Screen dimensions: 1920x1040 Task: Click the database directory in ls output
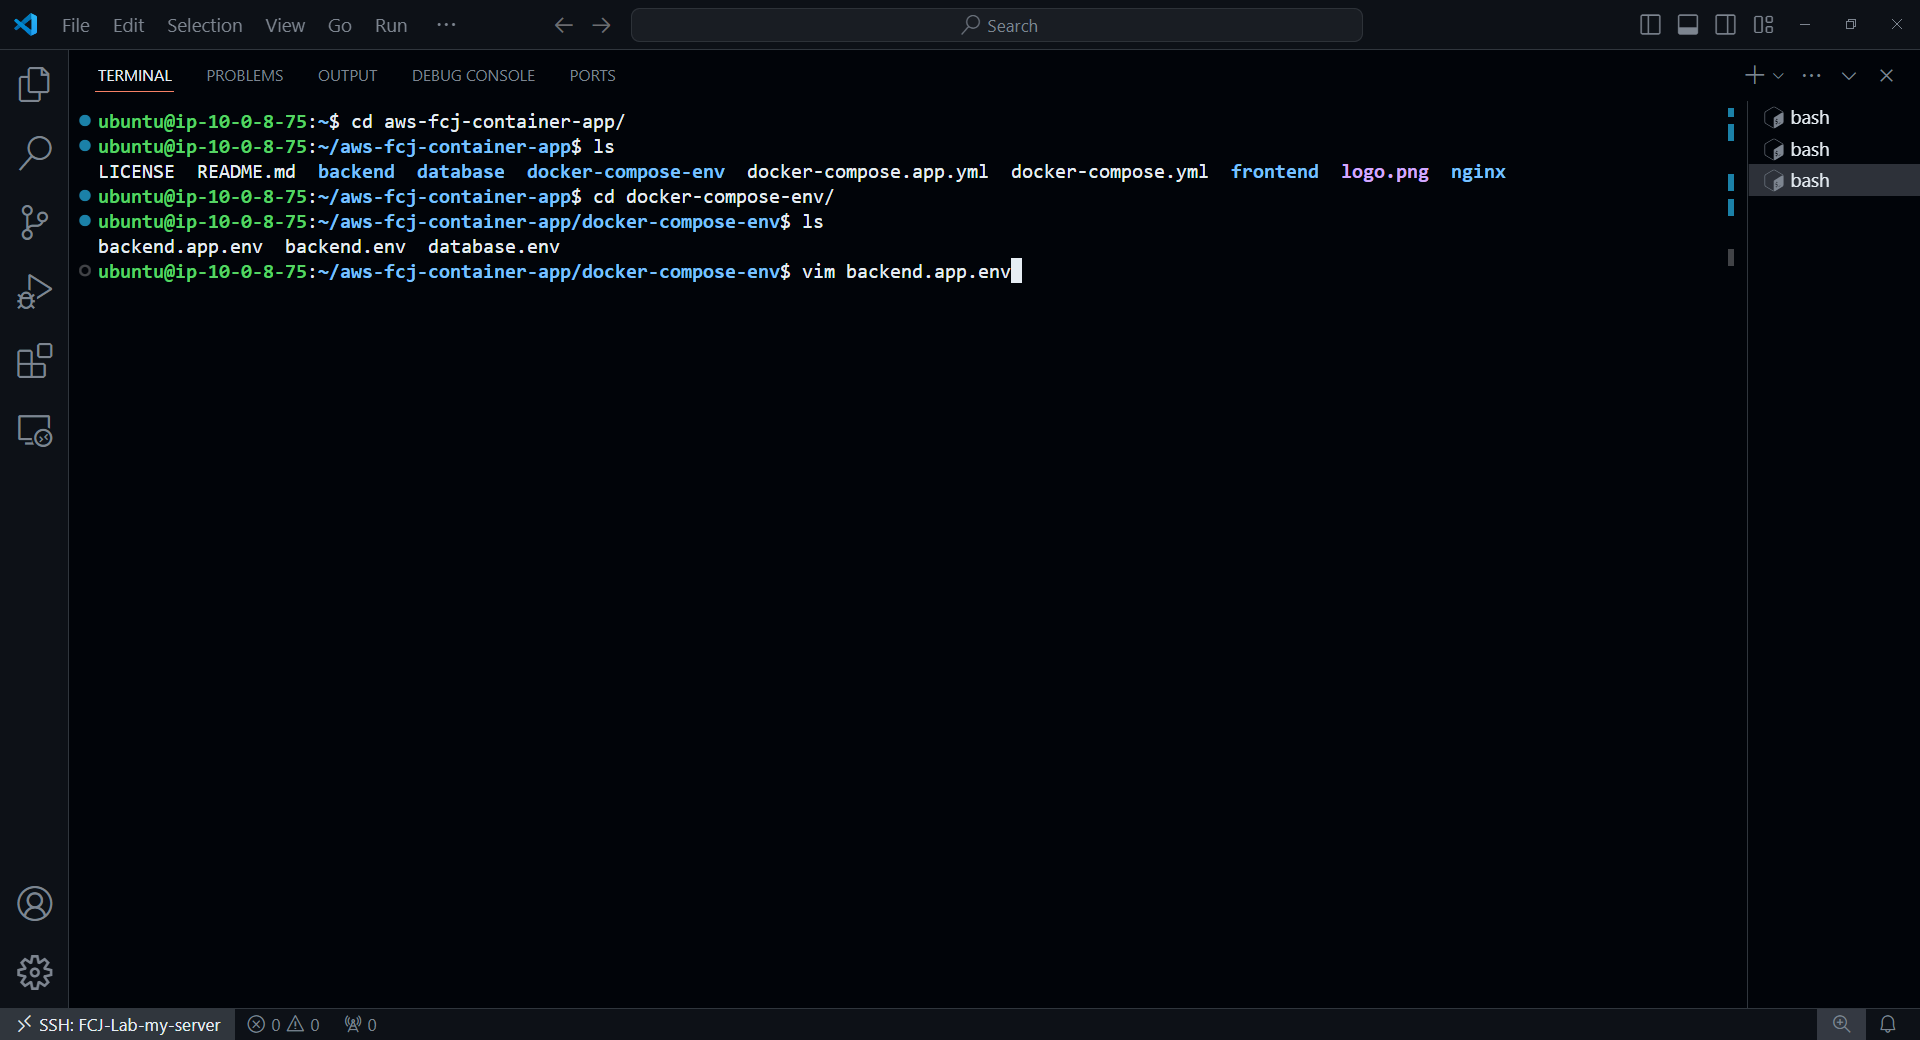[461, 172]
